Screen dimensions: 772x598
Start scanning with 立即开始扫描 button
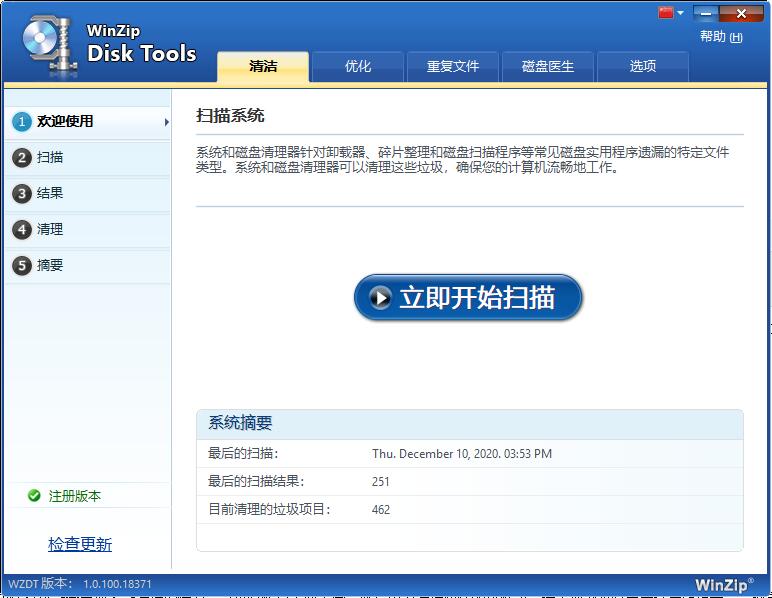(x=468, y=298)
